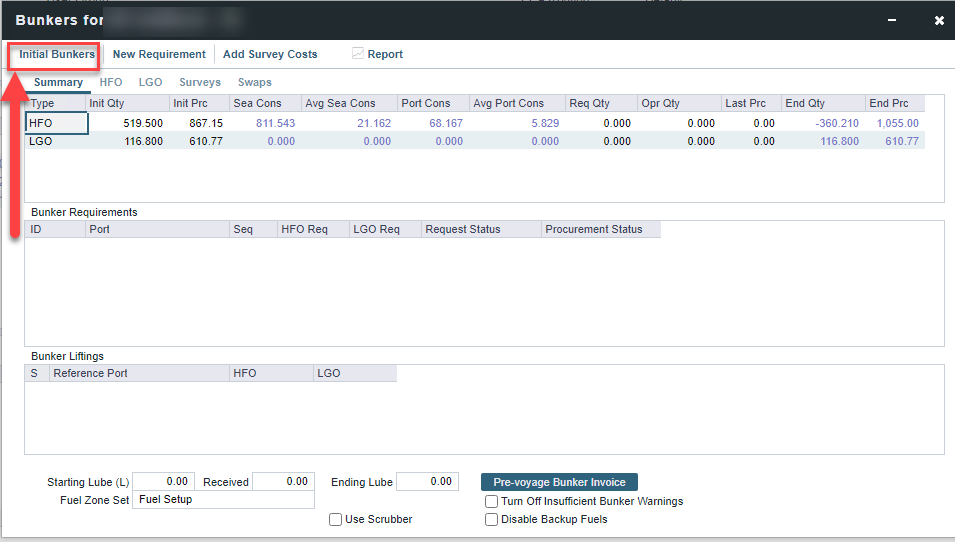955x542 pixels.
Task: Show the Swaps tab
Action: coord(254,82)
